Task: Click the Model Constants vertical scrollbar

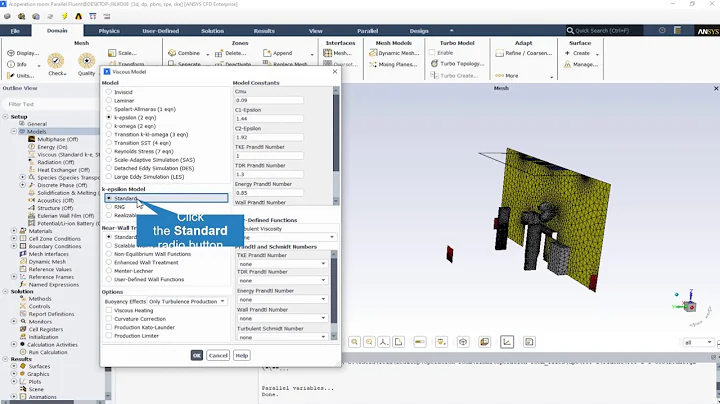Action: [x=336, y=146]
